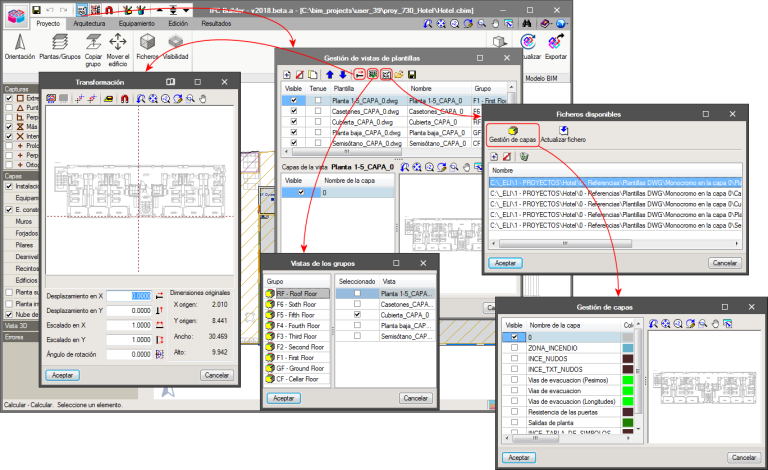The width and height of the screenshot is (768, 470).
Task: Open the Orientación tool in the ribbon
Action: [20, 47]
